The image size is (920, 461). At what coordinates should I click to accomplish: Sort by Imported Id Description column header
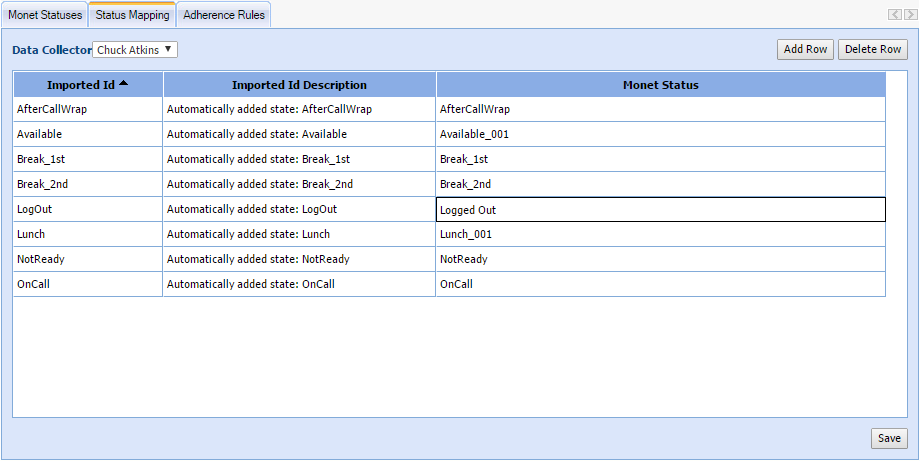299,85
